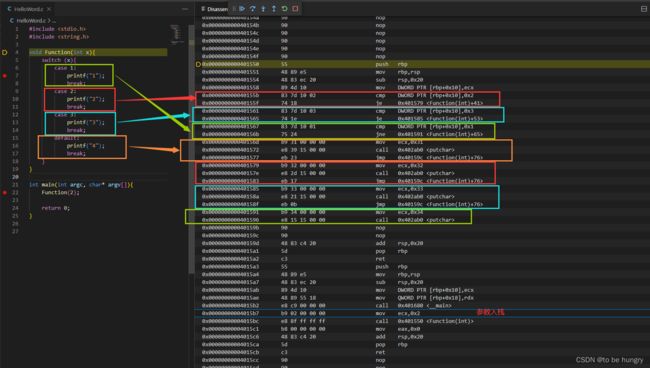Image resolution: width=650 pixels, height=368 pixels.
Task: Grab the debug toolbar drag handle
Action: point(234,8)
